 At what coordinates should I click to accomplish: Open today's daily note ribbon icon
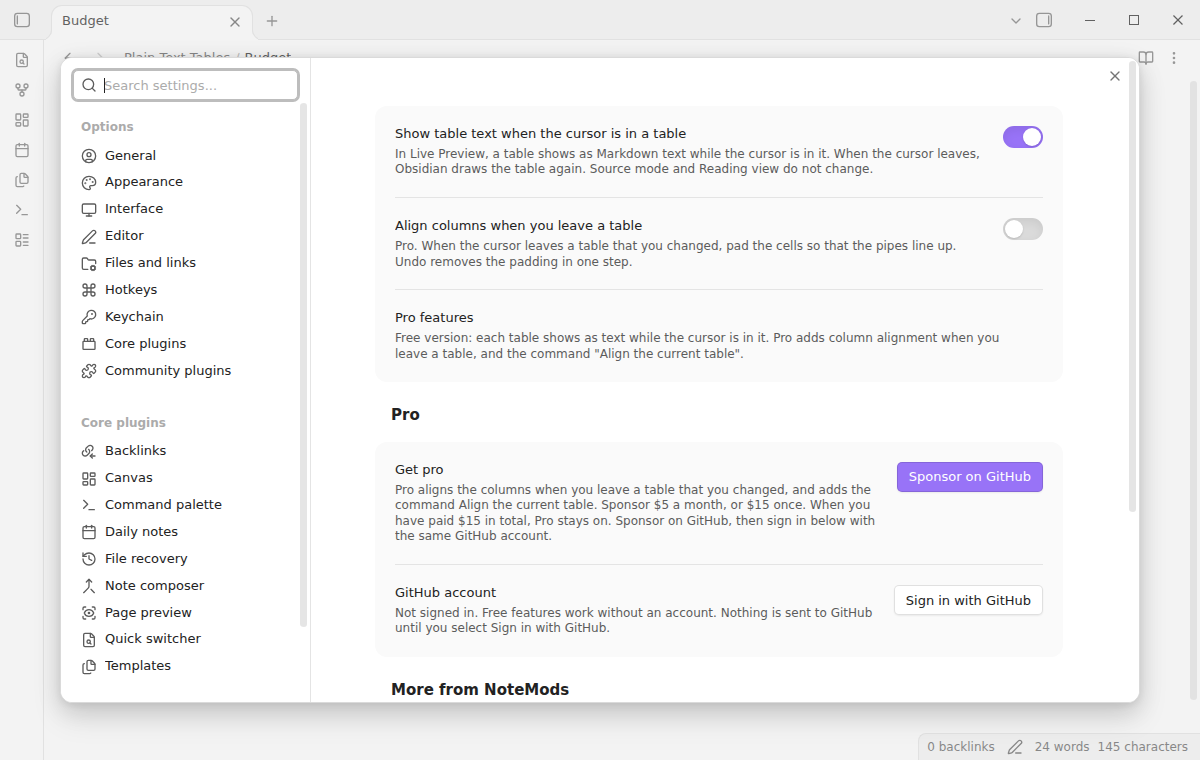[x=22, y=150]
